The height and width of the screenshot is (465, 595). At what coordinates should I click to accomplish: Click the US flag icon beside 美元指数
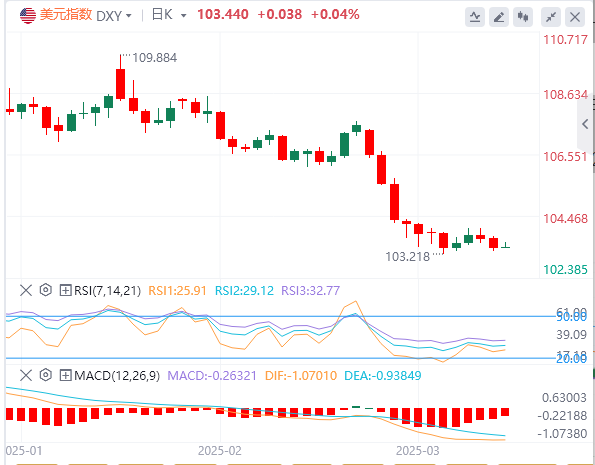[x=28, y=16]
